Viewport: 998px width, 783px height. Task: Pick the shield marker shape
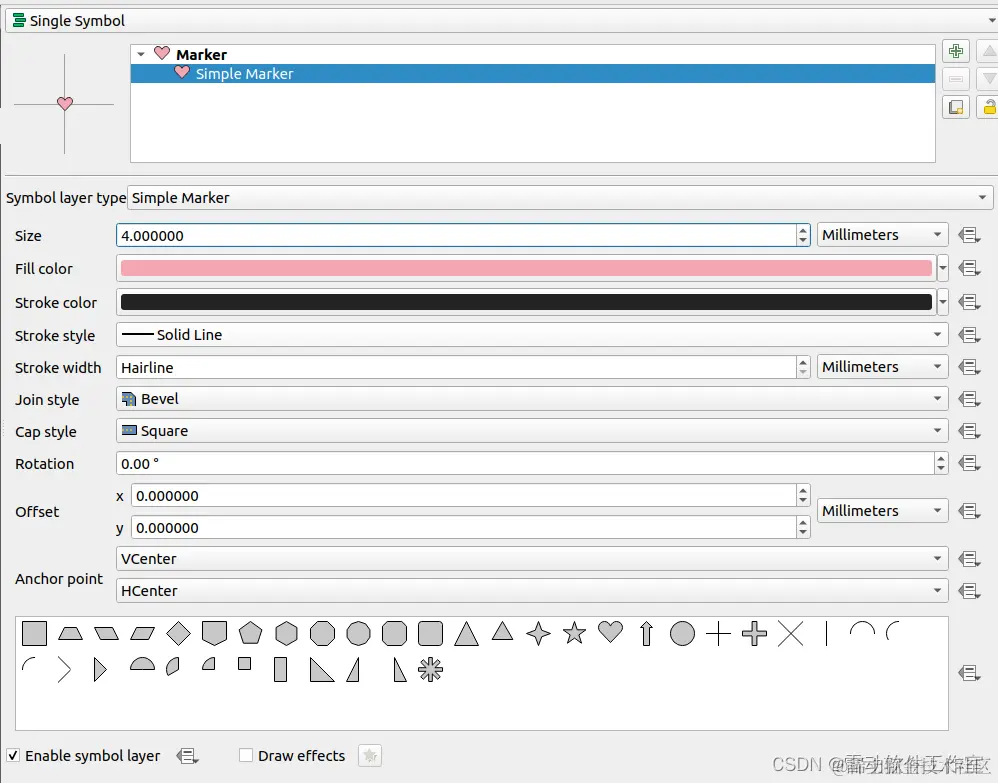click(214, 633)
